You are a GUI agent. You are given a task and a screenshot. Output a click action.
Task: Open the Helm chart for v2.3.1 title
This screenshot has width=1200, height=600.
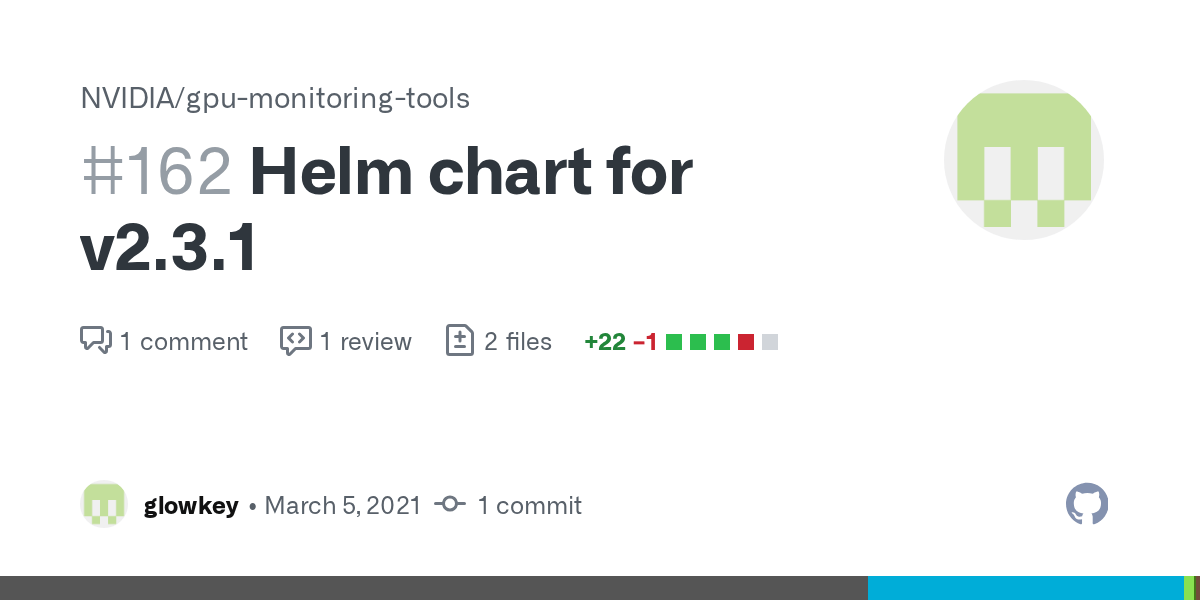pos(386,209)
